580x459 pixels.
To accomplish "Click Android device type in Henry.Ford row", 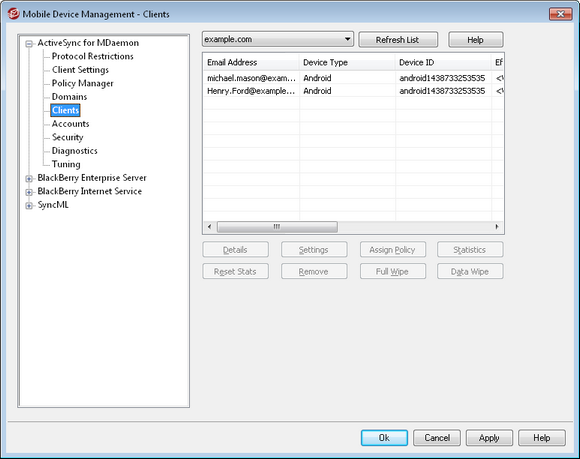I will (317, 91).
